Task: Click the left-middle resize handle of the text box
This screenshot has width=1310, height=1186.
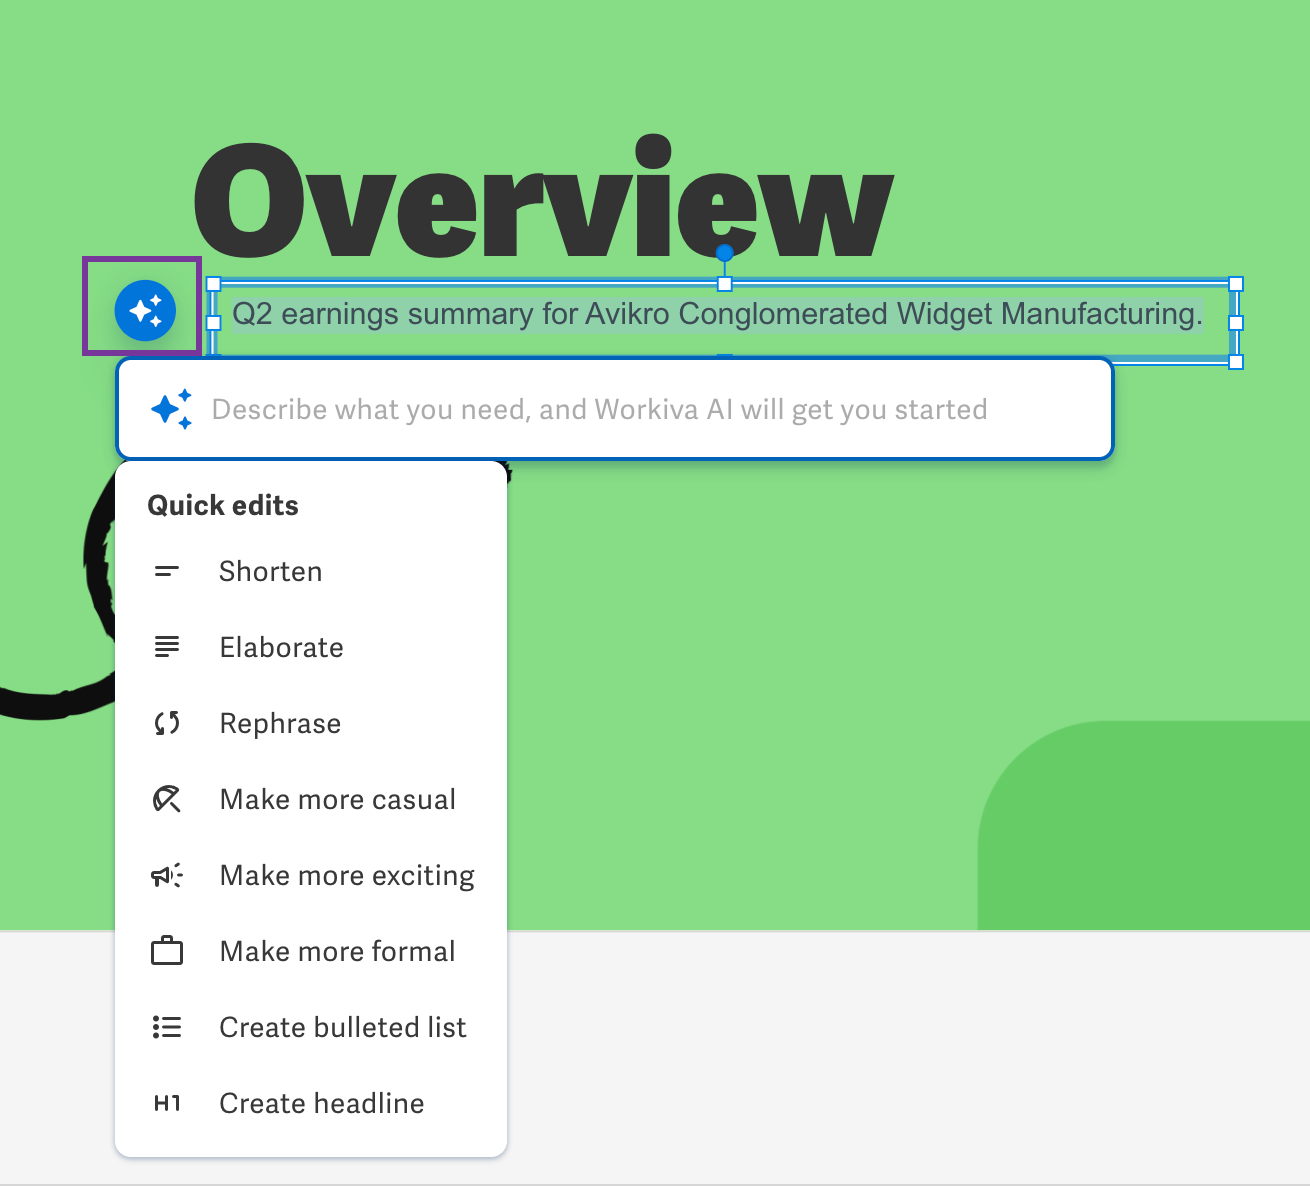Action: click(x=213, y=323)
